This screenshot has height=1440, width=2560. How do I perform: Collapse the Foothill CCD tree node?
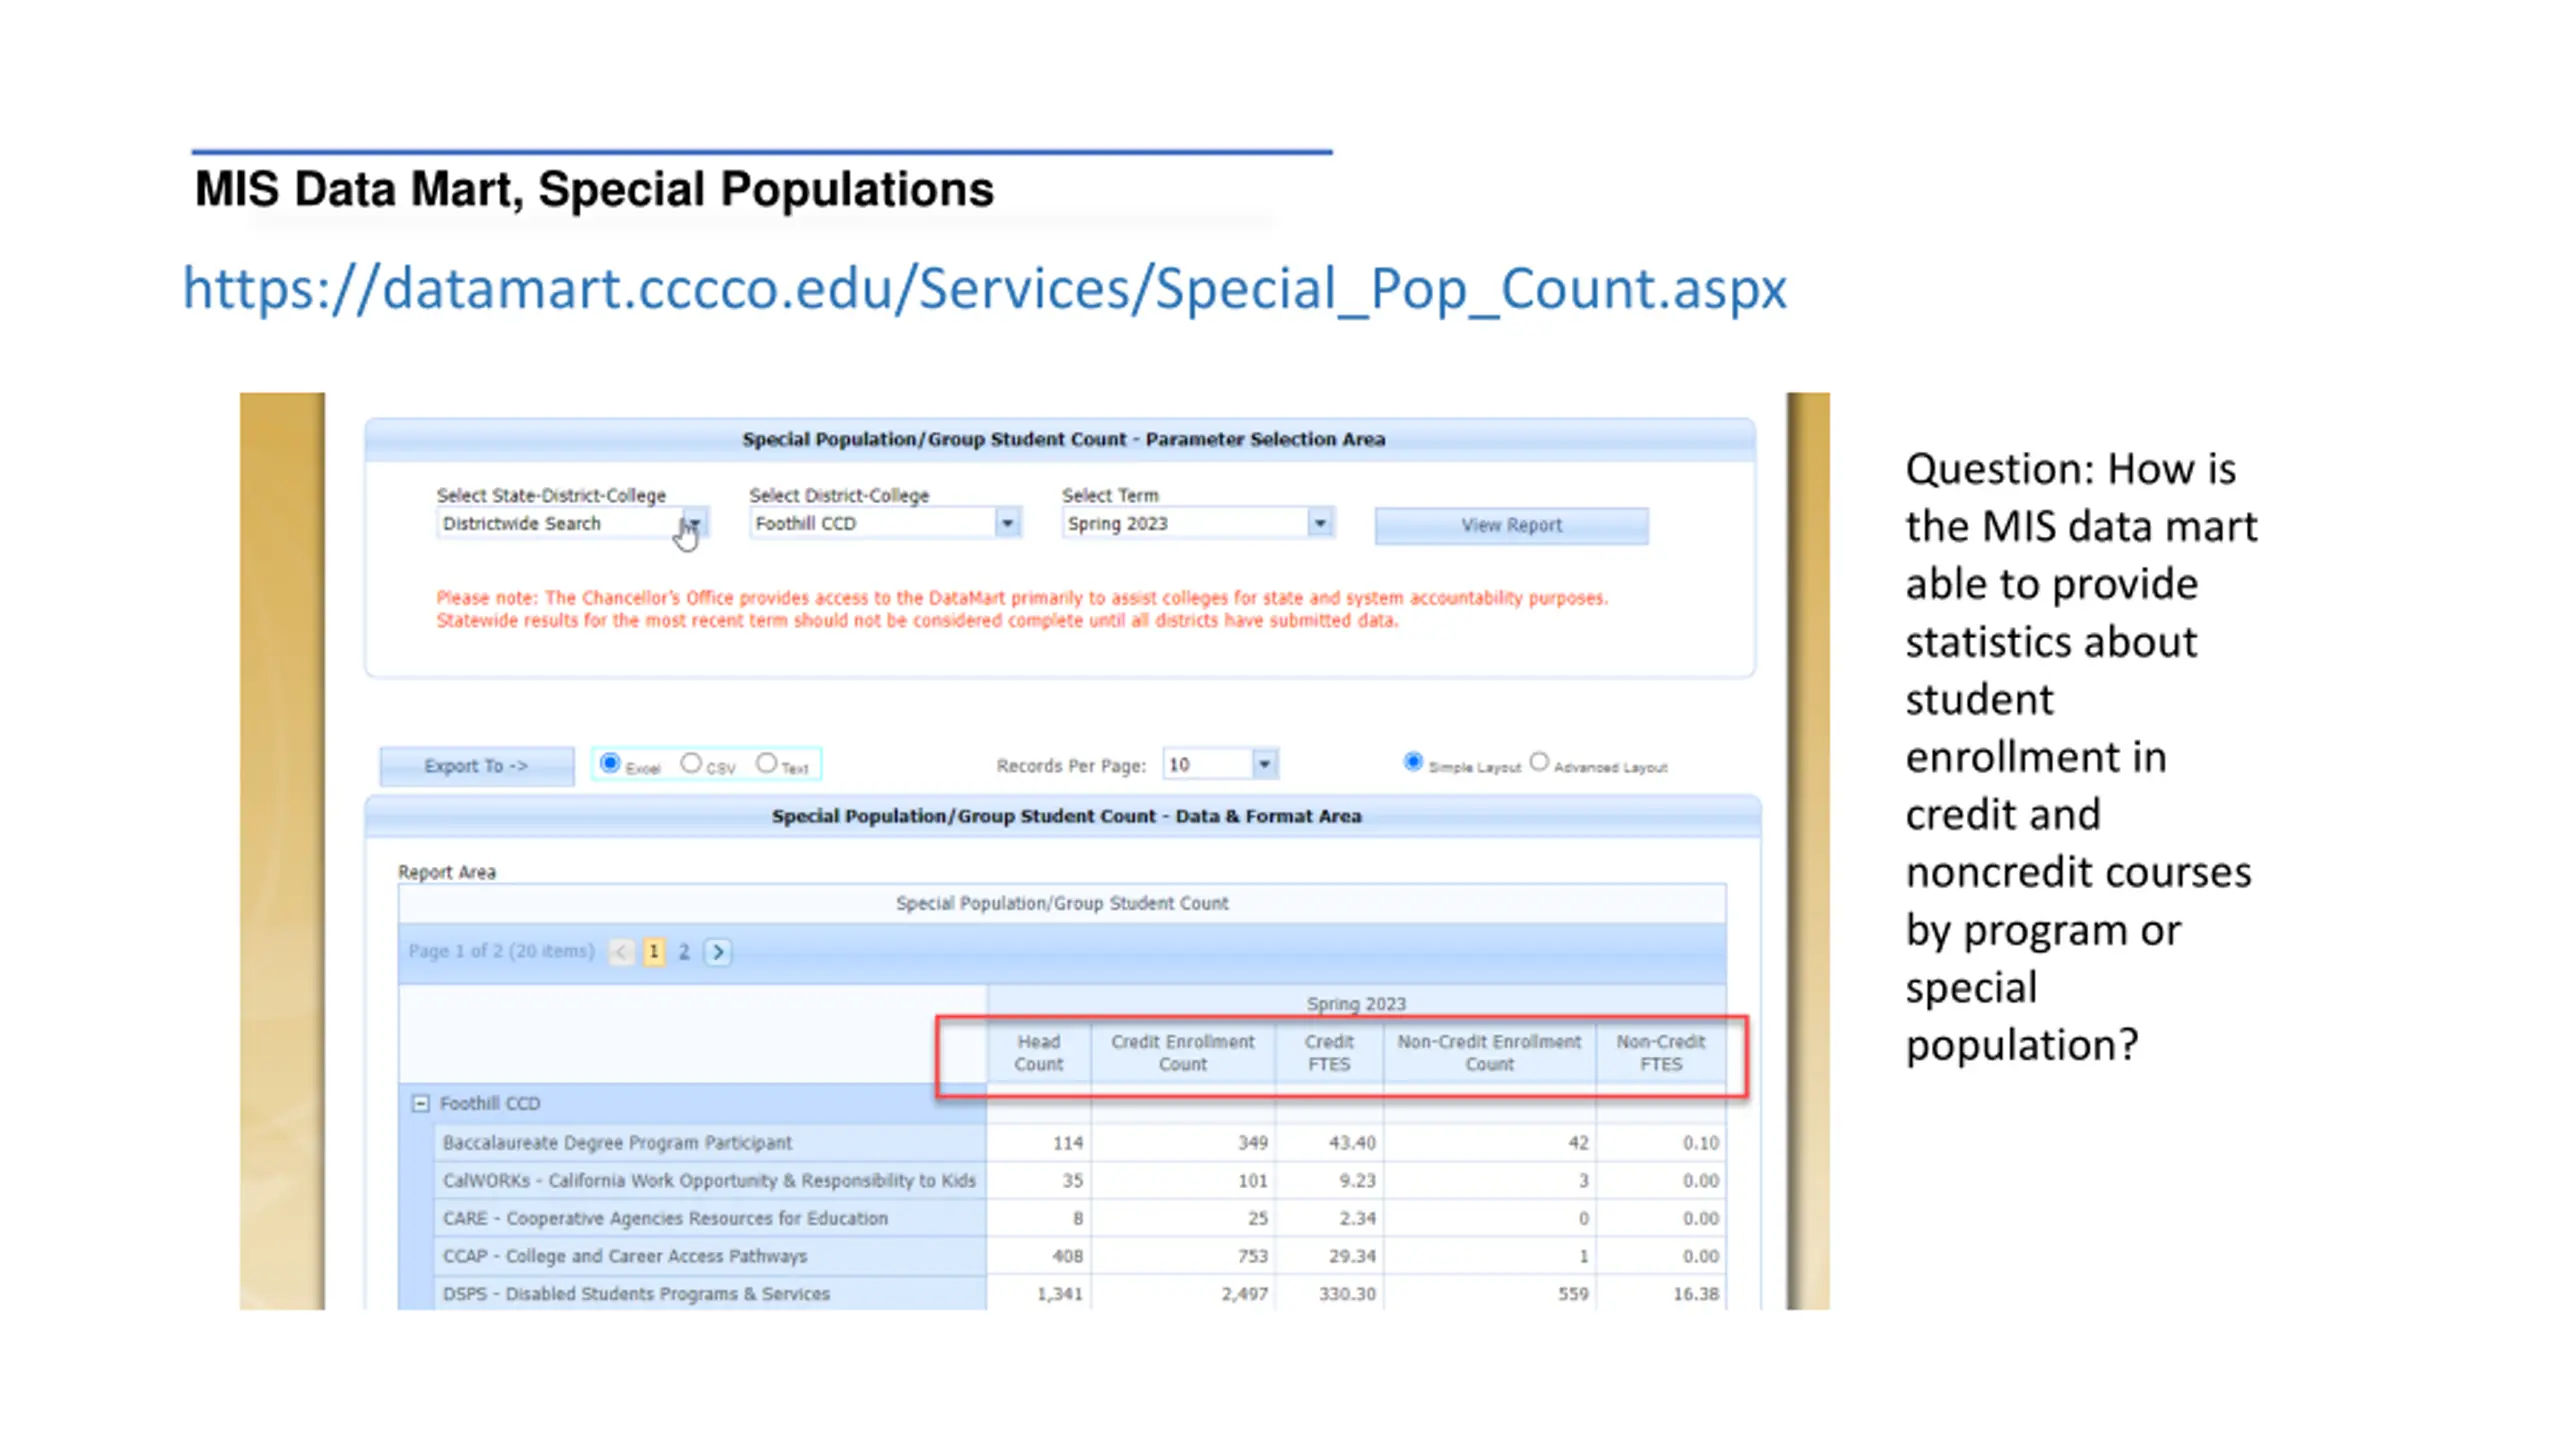pos(421,1104)
